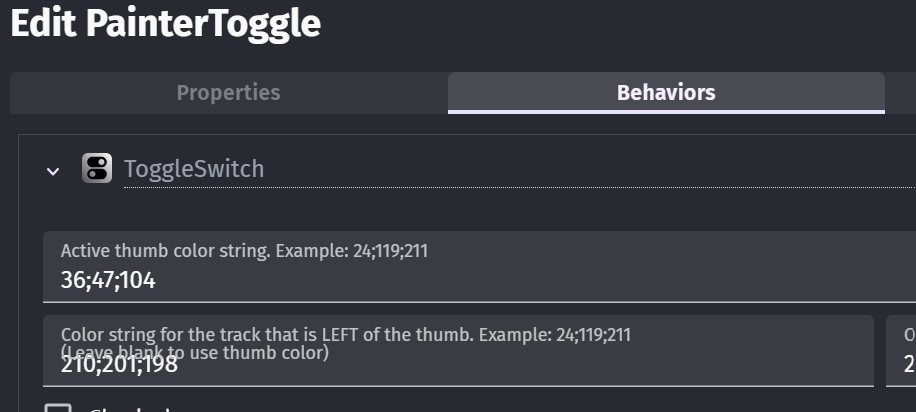Click the 210;201;198 track color value
This screenshot has width=916, height=412.
119,365
